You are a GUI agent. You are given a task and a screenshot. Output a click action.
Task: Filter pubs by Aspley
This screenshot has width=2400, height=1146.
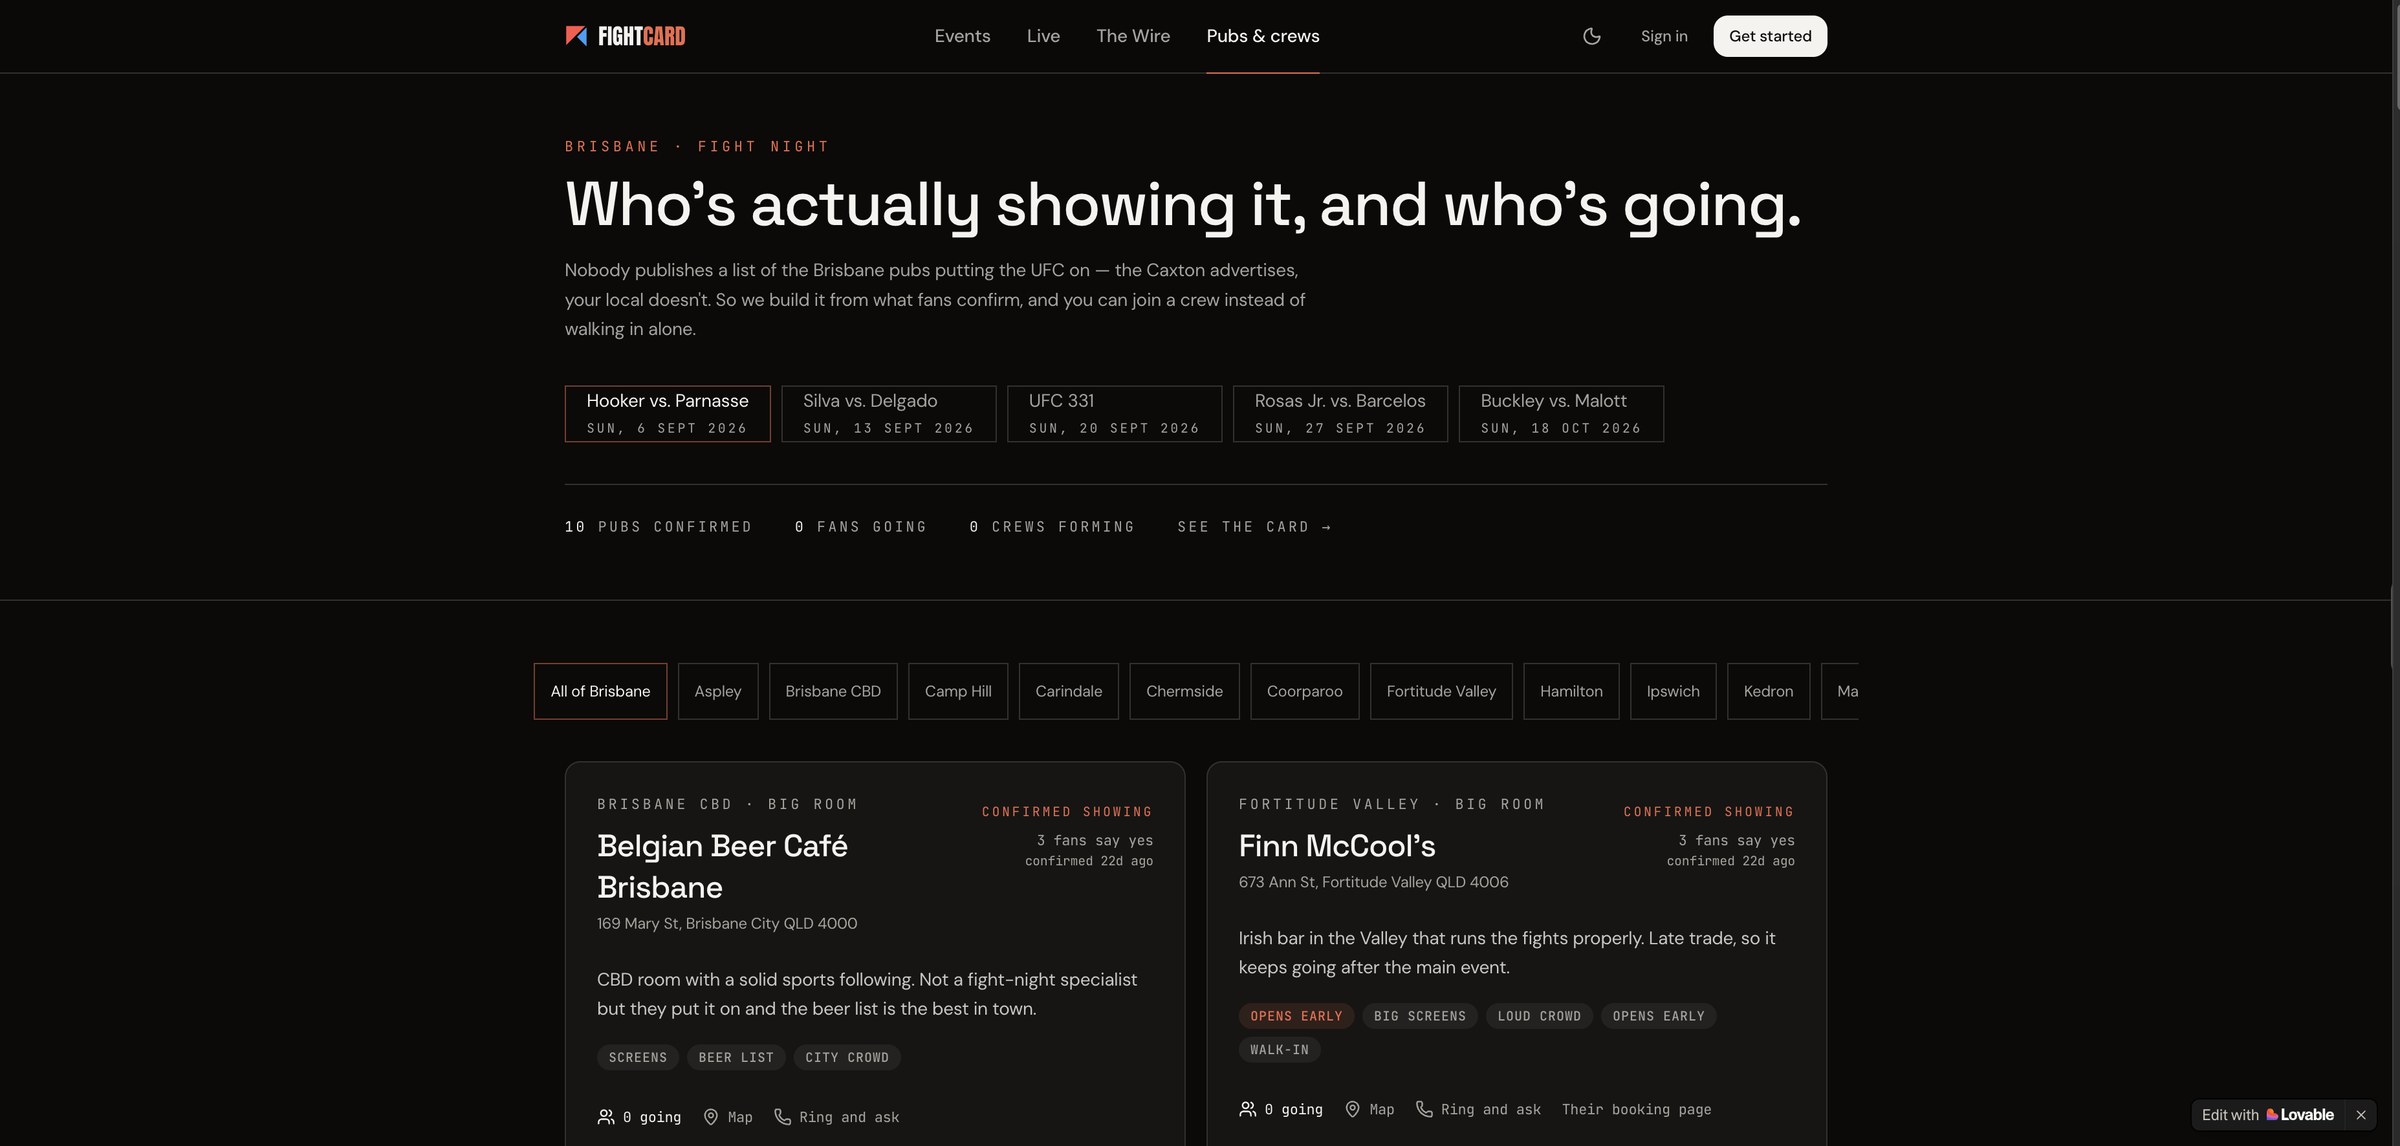point(718,691)
